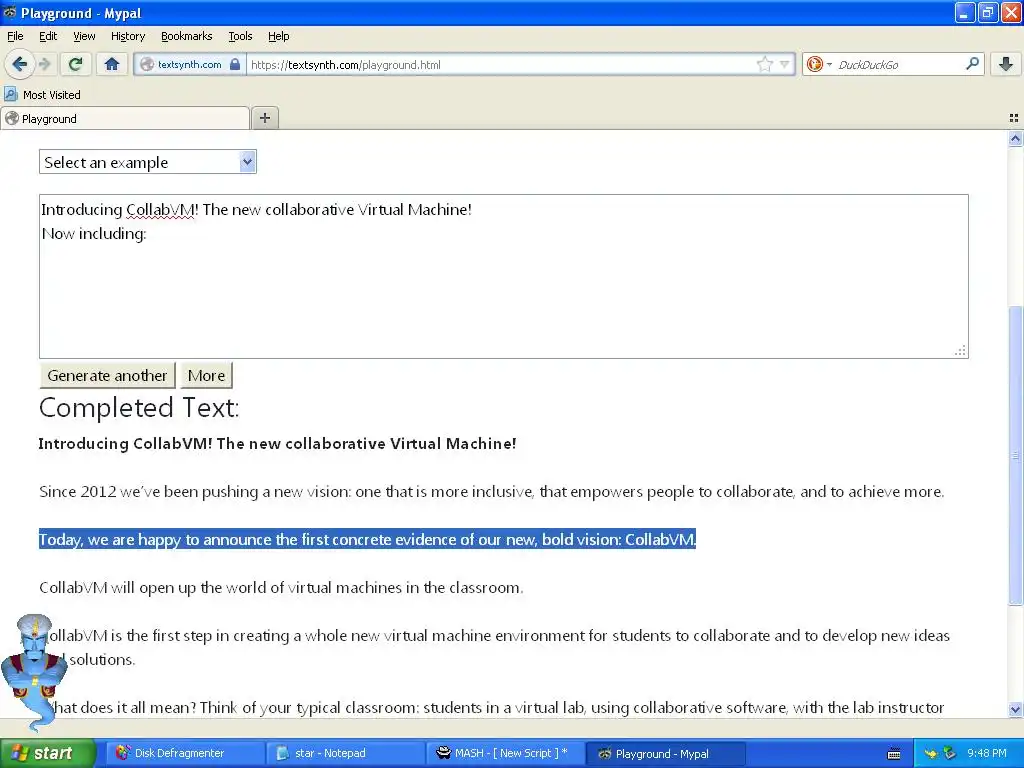Click the Mypal raccoon icon in title bar
The height and width of the screenshot is (768, 1024).
tap(10, 12)
